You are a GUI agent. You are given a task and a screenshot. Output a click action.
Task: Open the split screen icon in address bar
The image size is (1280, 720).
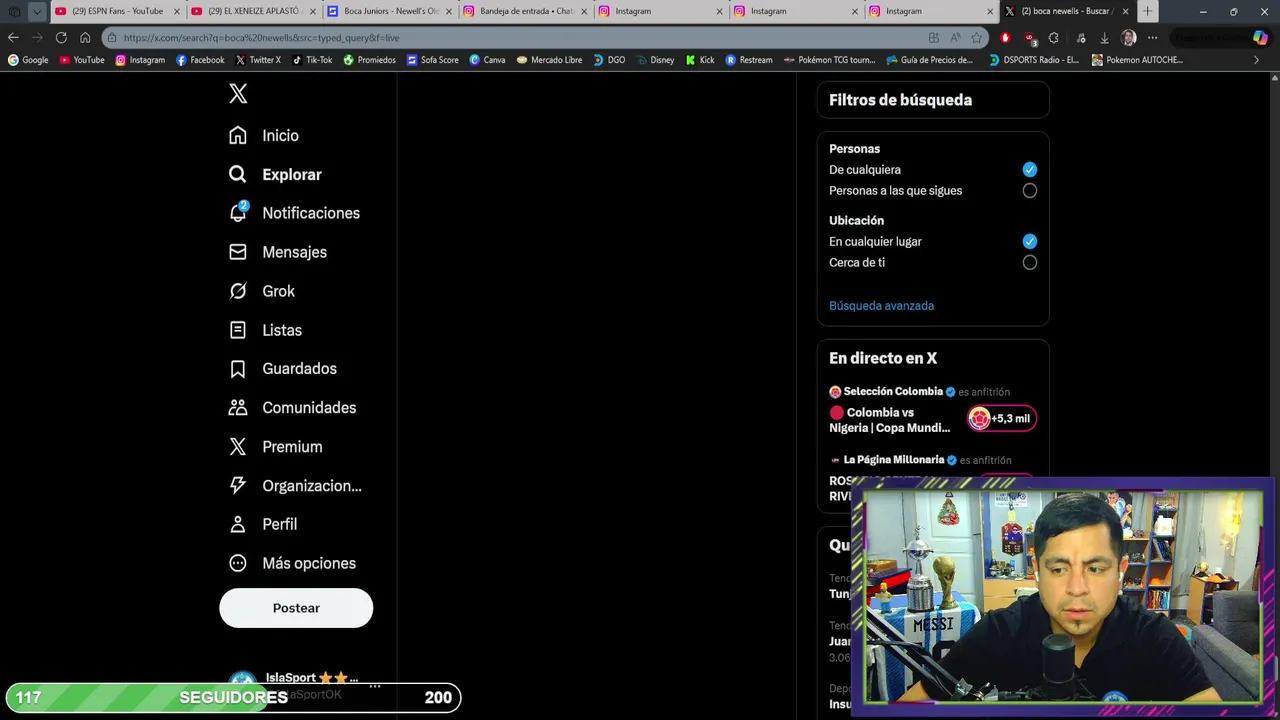[934, 38]
